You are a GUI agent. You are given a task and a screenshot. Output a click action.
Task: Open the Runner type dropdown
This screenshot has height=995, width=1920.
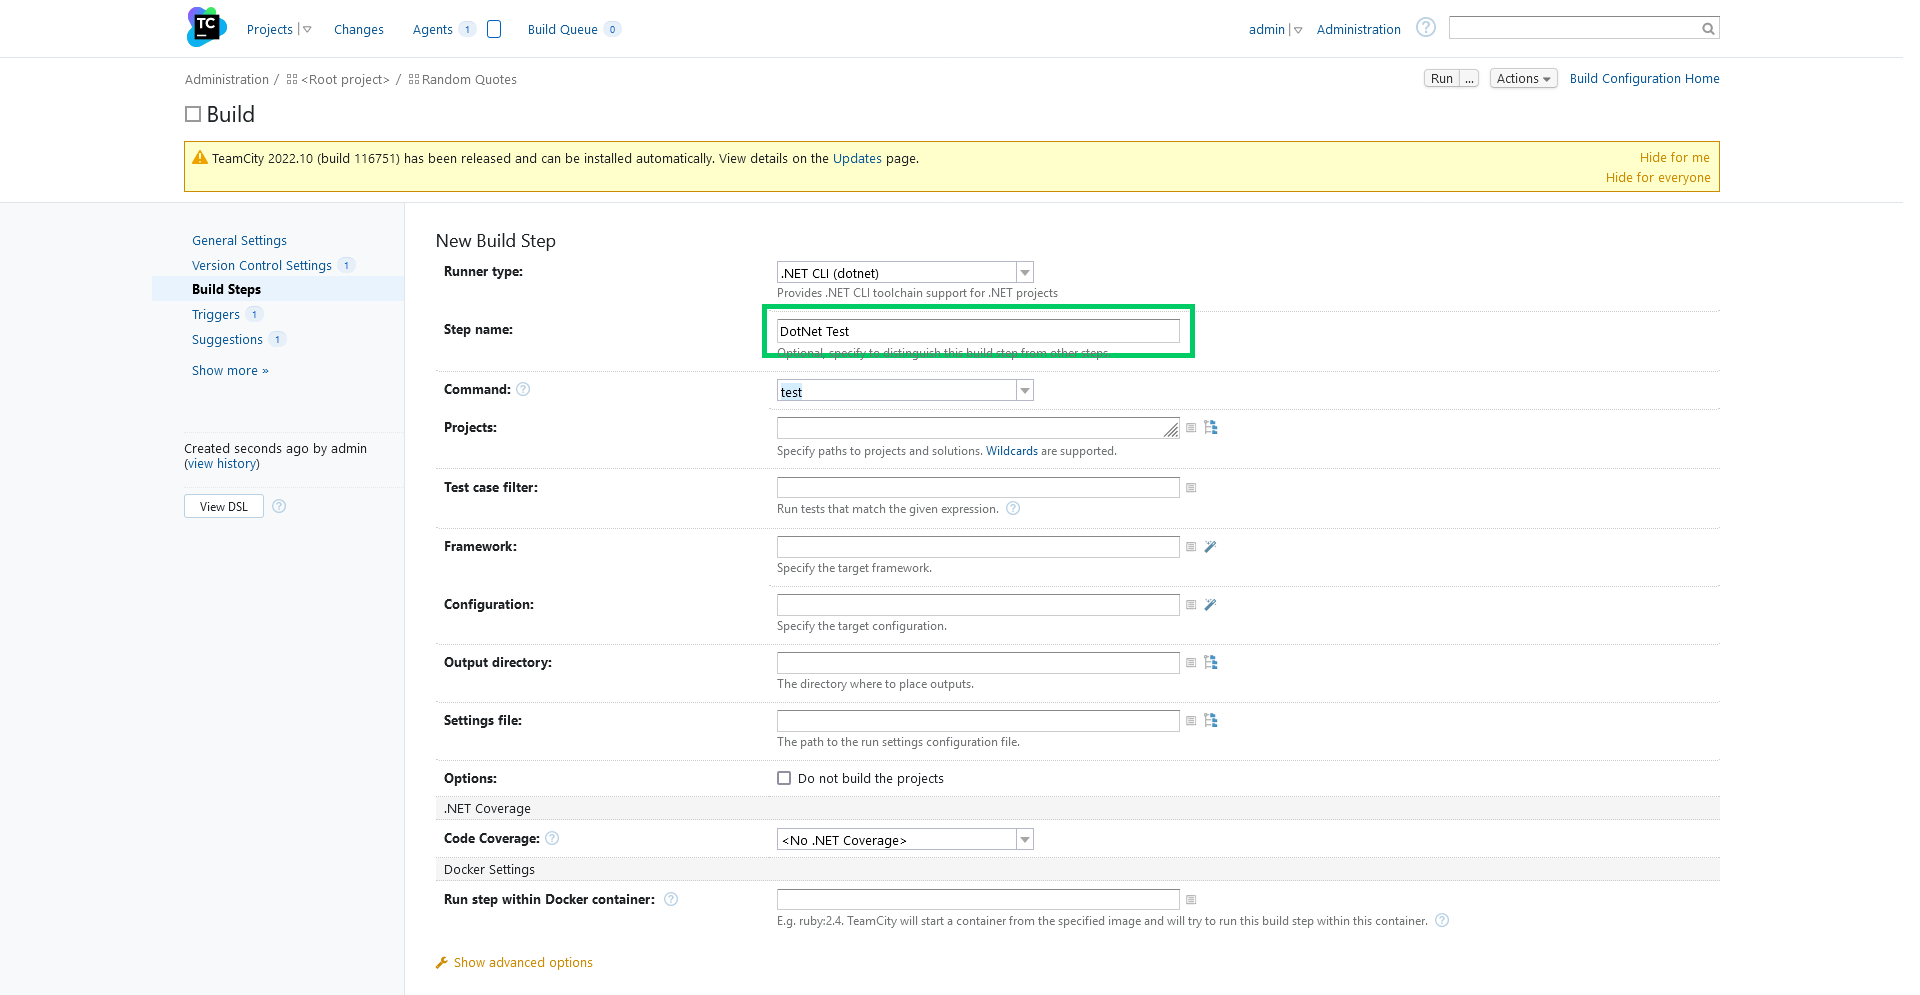coord(905,273)
